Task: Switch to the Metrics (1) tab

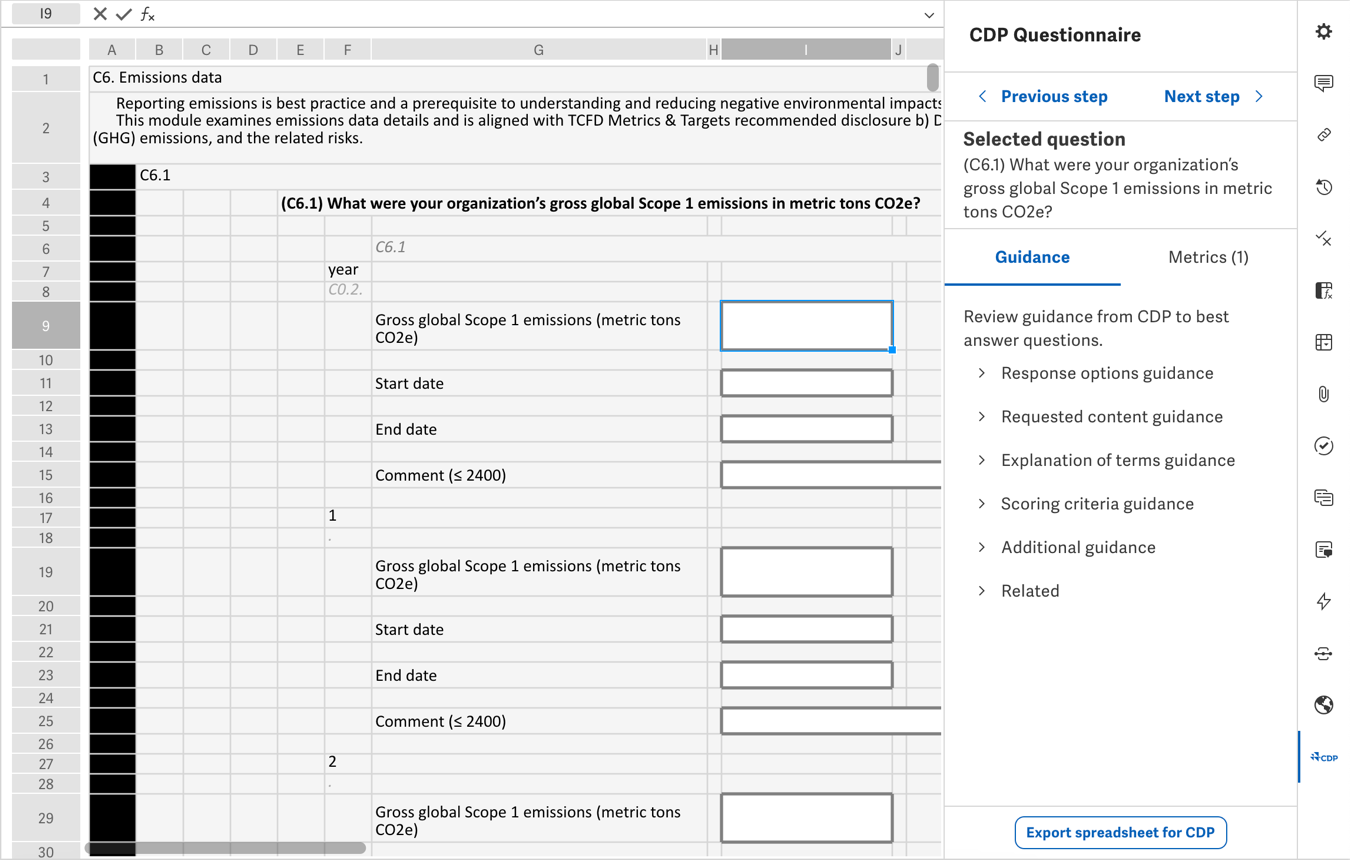Action: pyautogui.click(x=1208, y=258)
